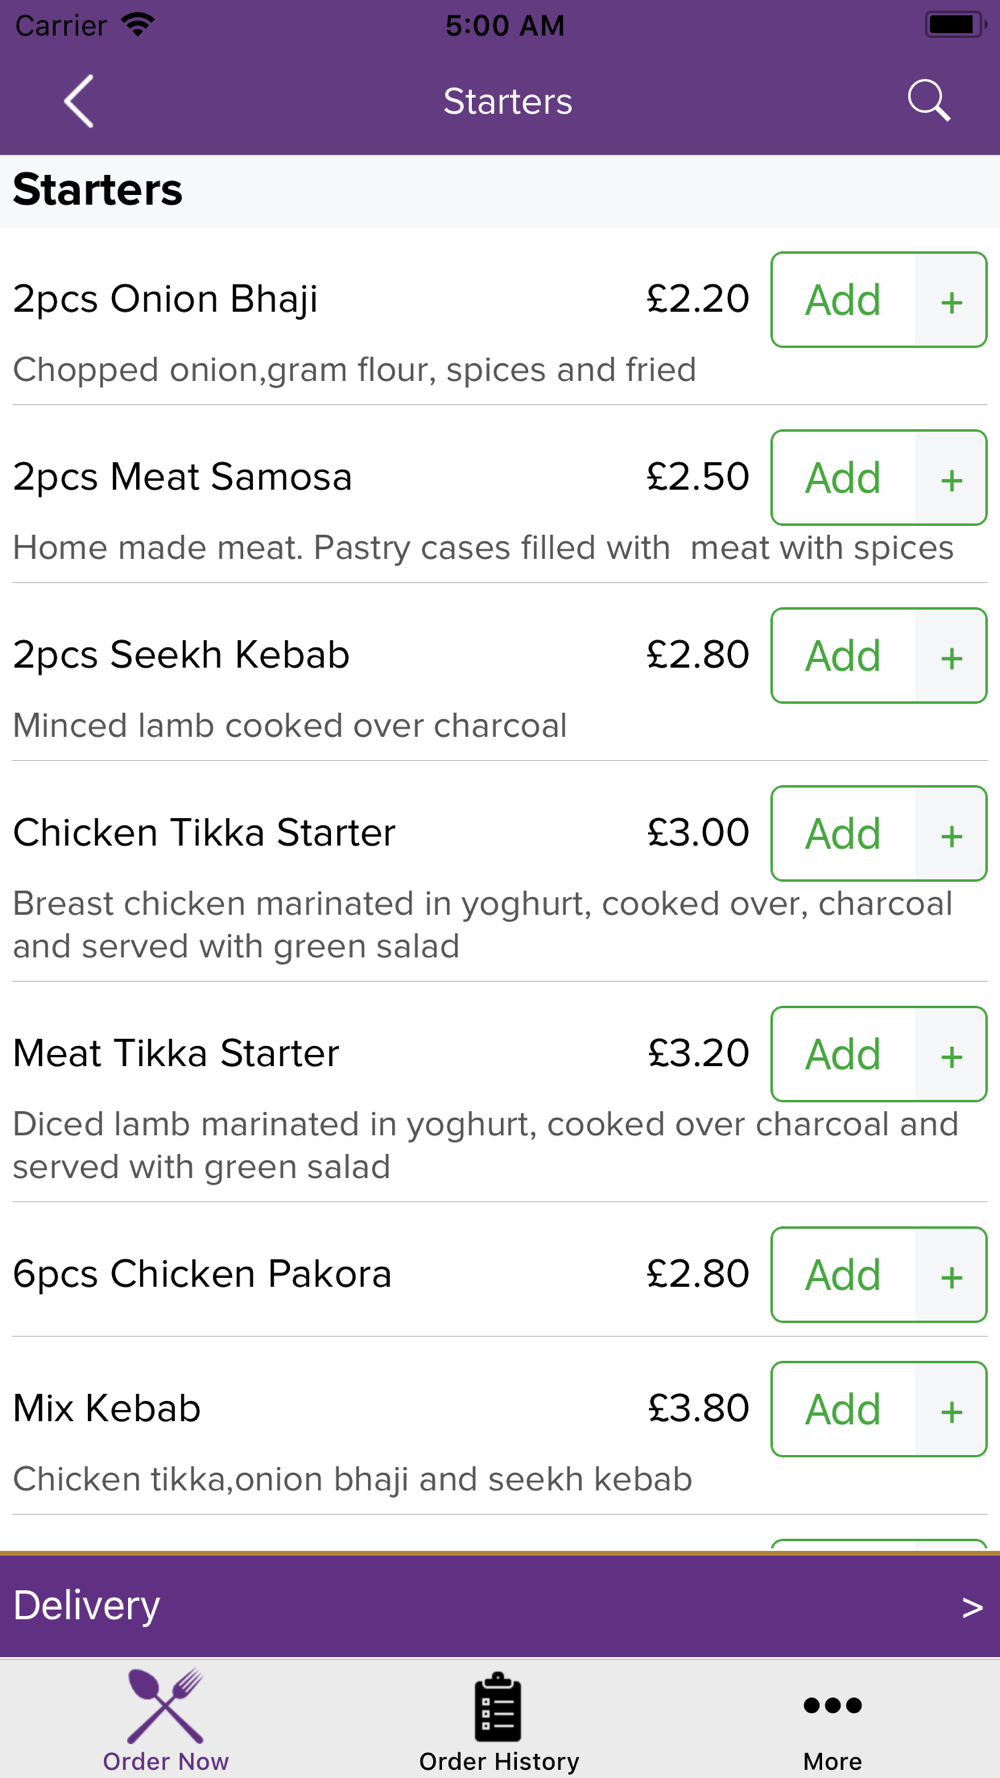The width and height of the screenshot is (1000, 1778).
Task: Open the search magnifier icon
Action: [x=928, y=101]
